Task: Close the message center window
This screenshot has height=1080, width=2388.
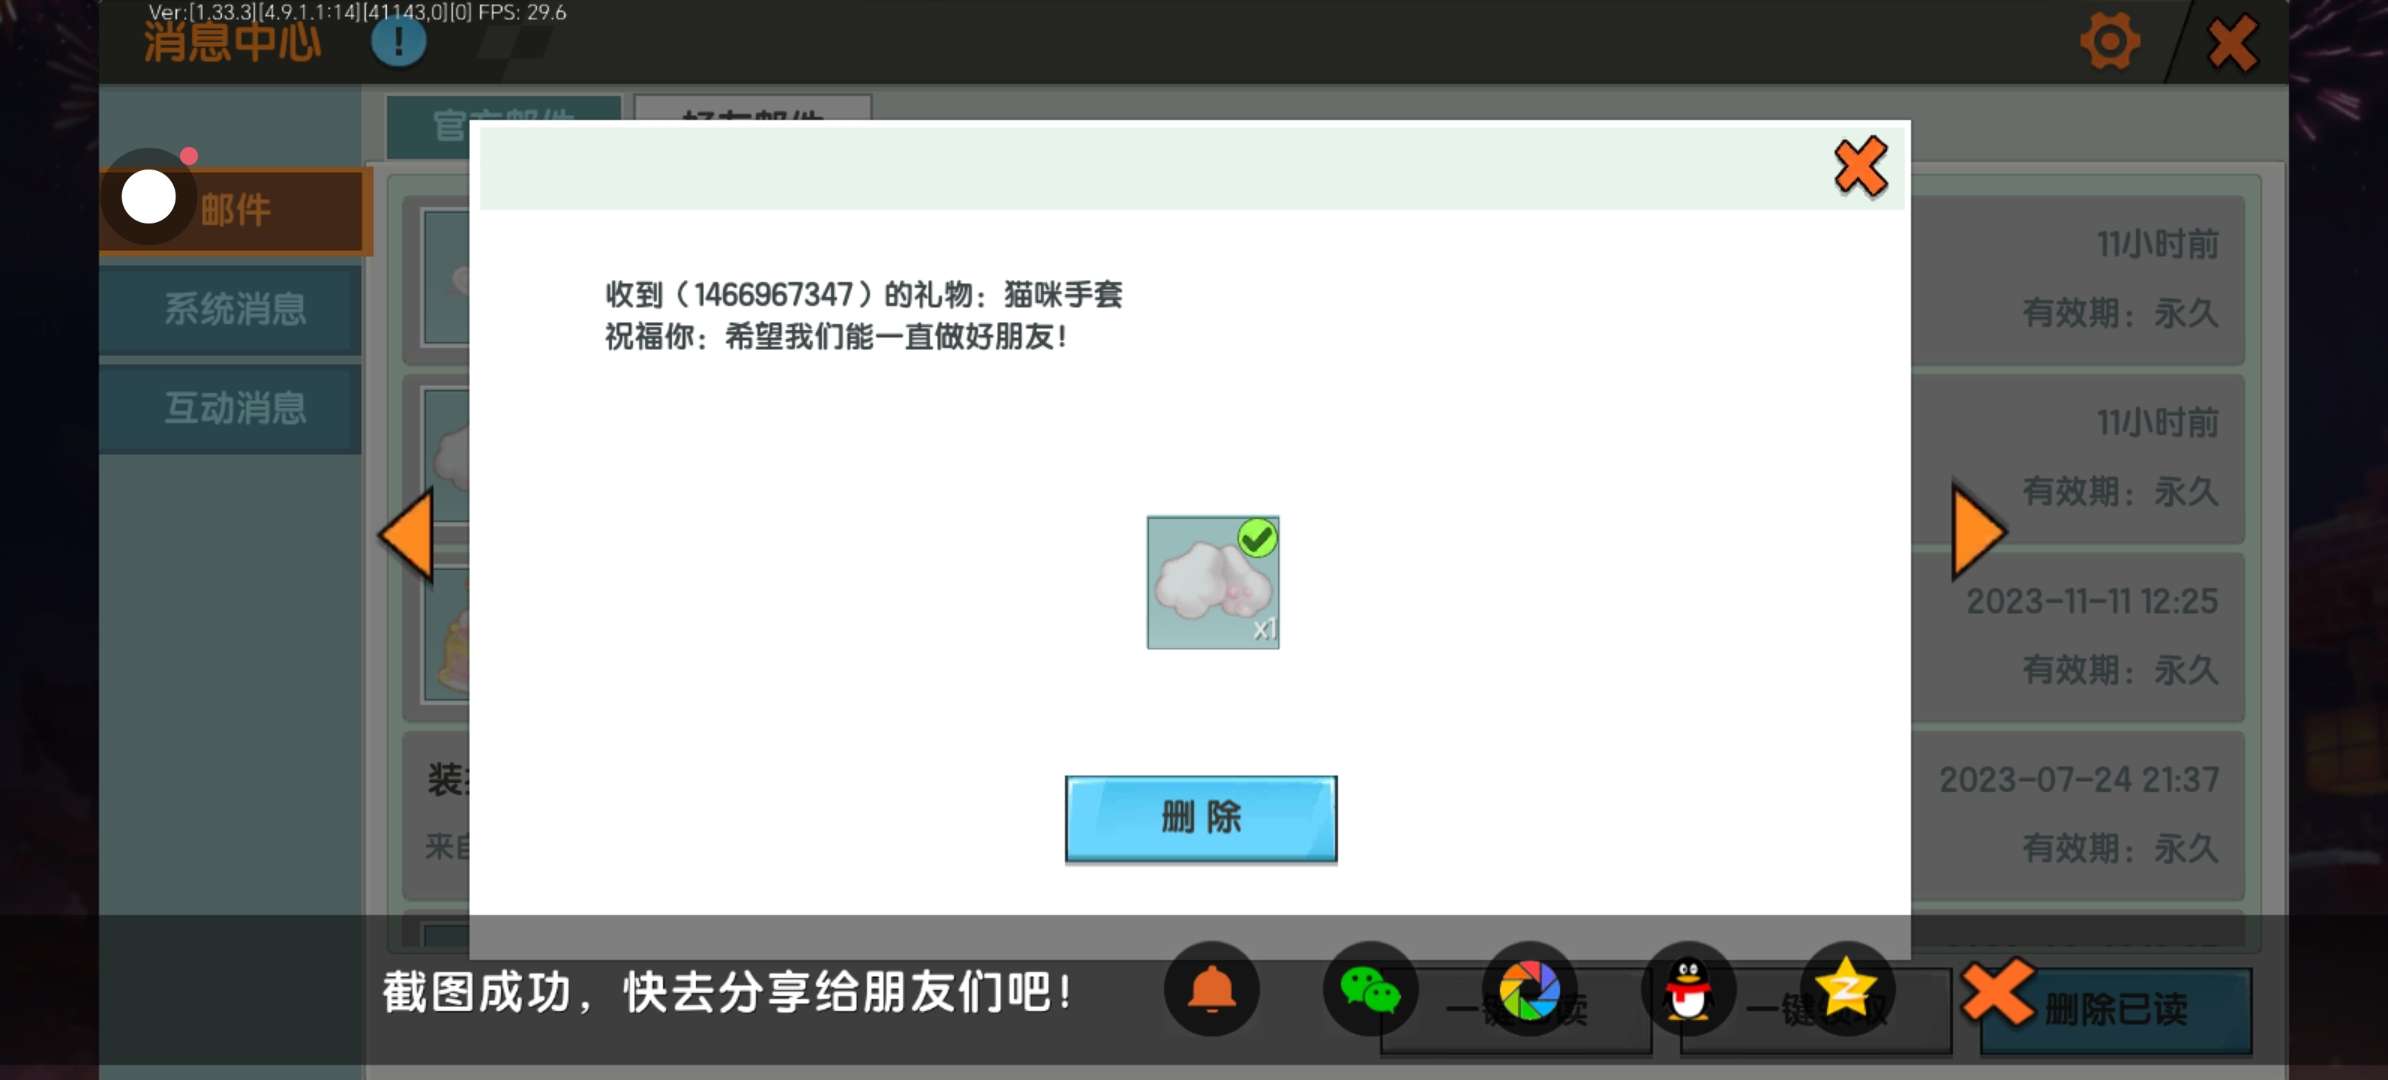Action: tap(2232, 42)
